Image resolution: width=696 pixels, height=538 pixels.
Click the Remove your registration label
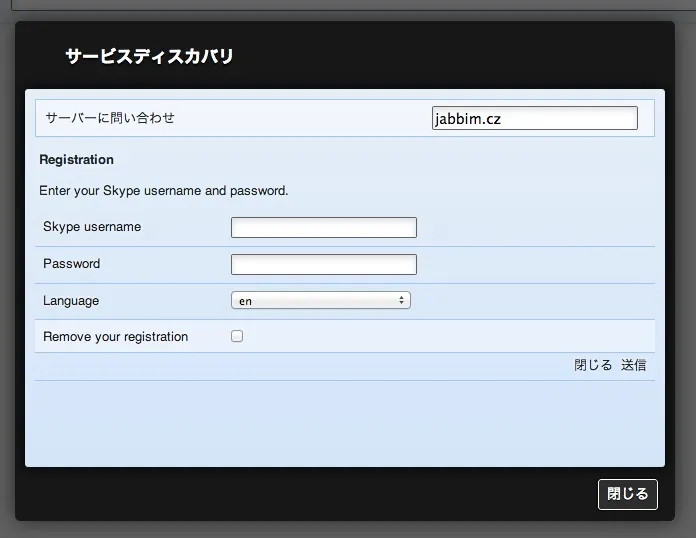pyautogui.click(x=115, y=337)
